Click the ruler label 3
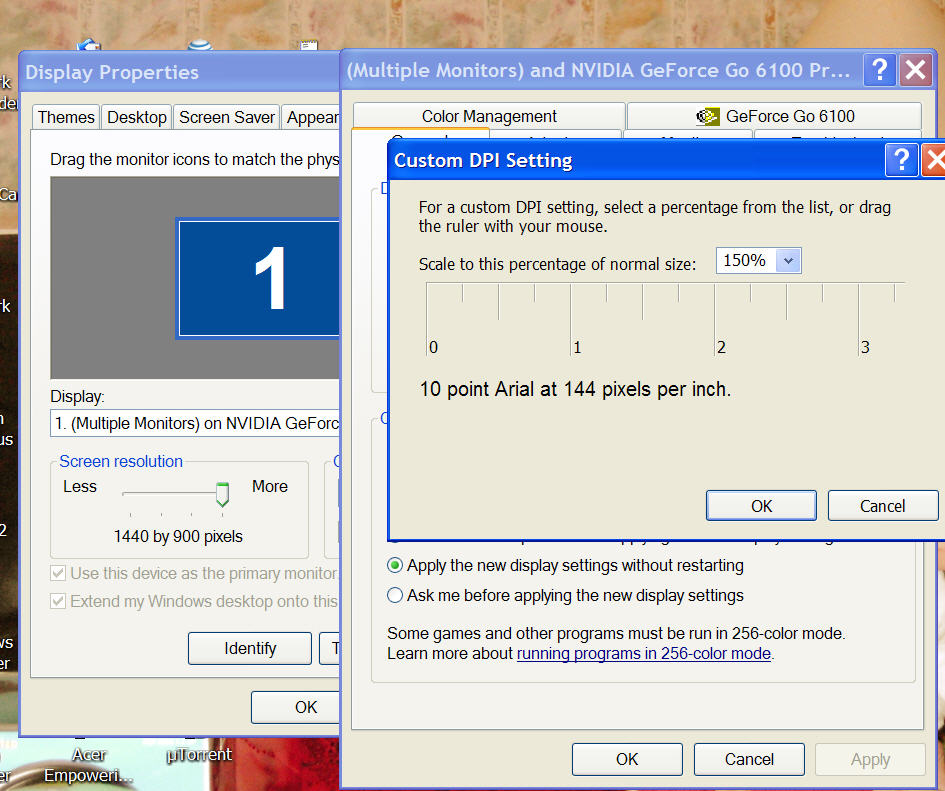This screenshot has width=945, height=791. coord(865,347)
